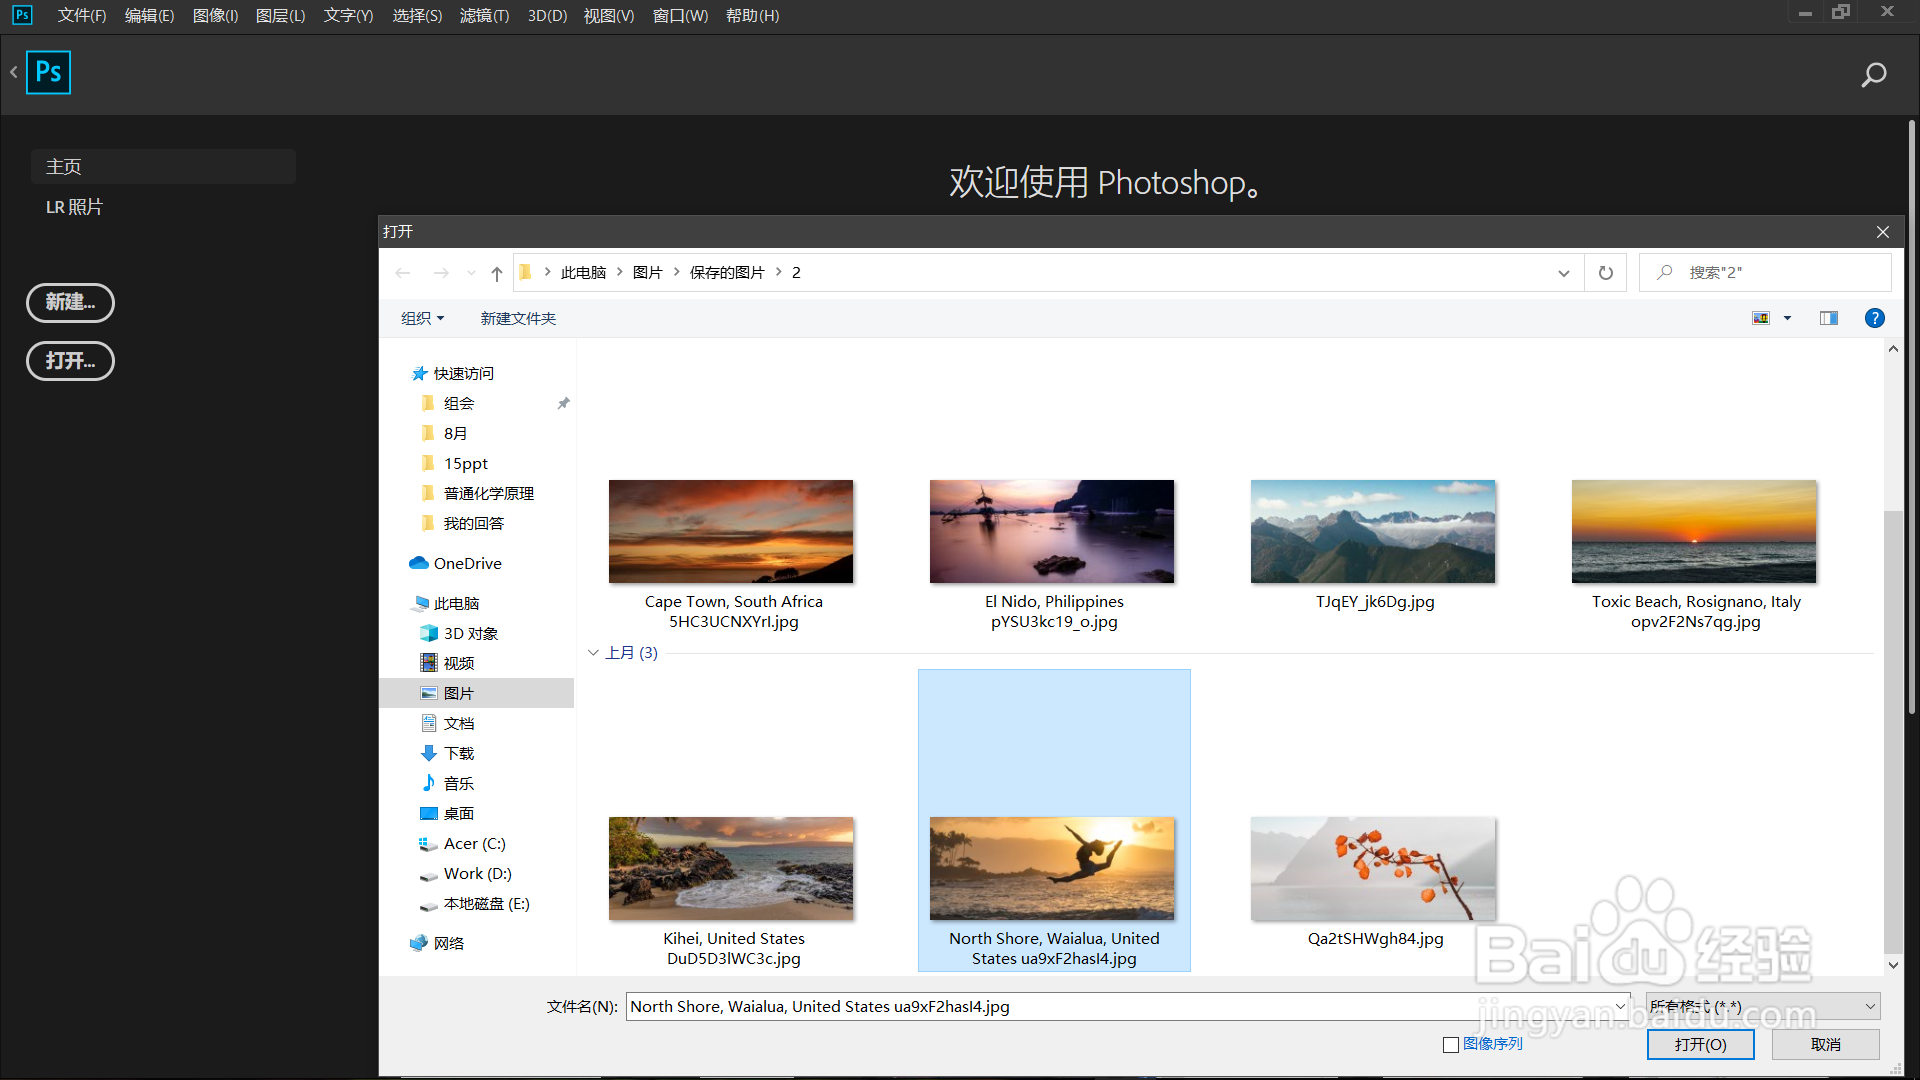
Task: Click the 打开(O) button
Action: coord(1700,1044)
